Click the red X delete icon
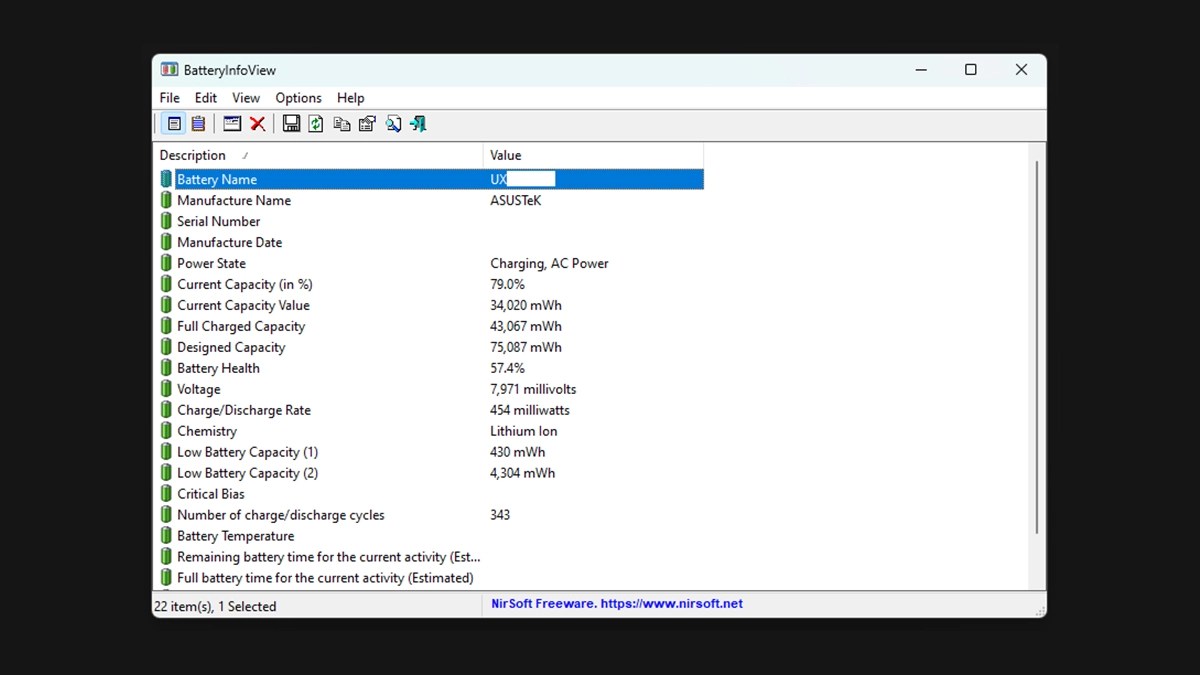The width and height of the screenshot is (1200, 675). point(258,123)
